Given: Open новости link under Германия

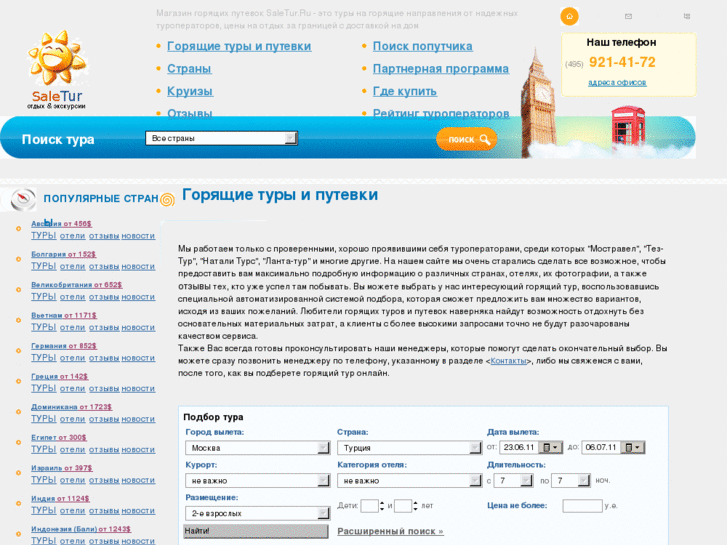Looking at the screenshot, I should 138,358.
